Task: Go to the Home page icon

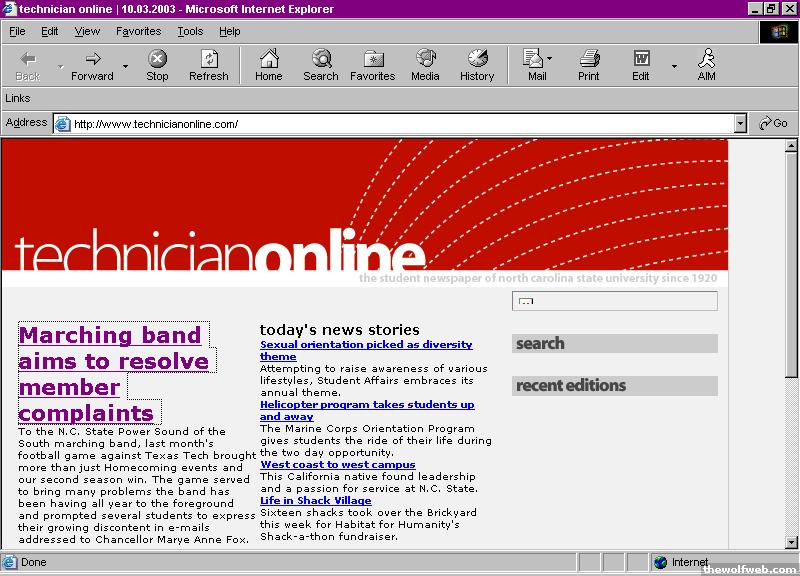Action: click(x=268, y=65)
